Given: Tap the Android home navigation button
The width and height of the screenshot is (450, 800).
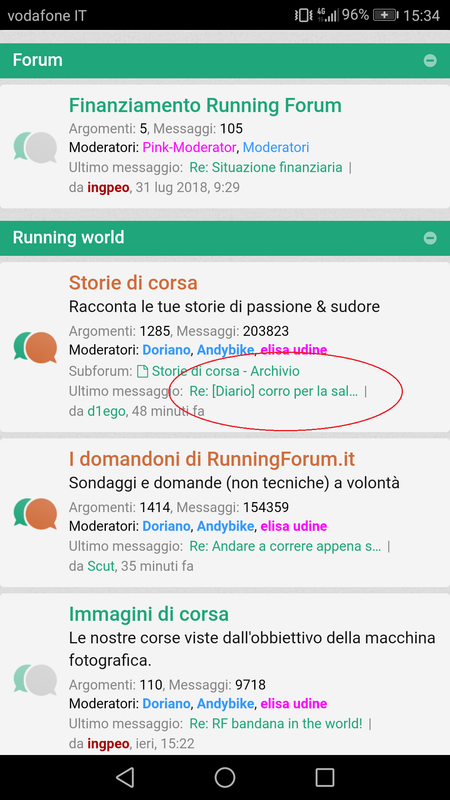Looking at the screenshot, I should coord(225,777).
